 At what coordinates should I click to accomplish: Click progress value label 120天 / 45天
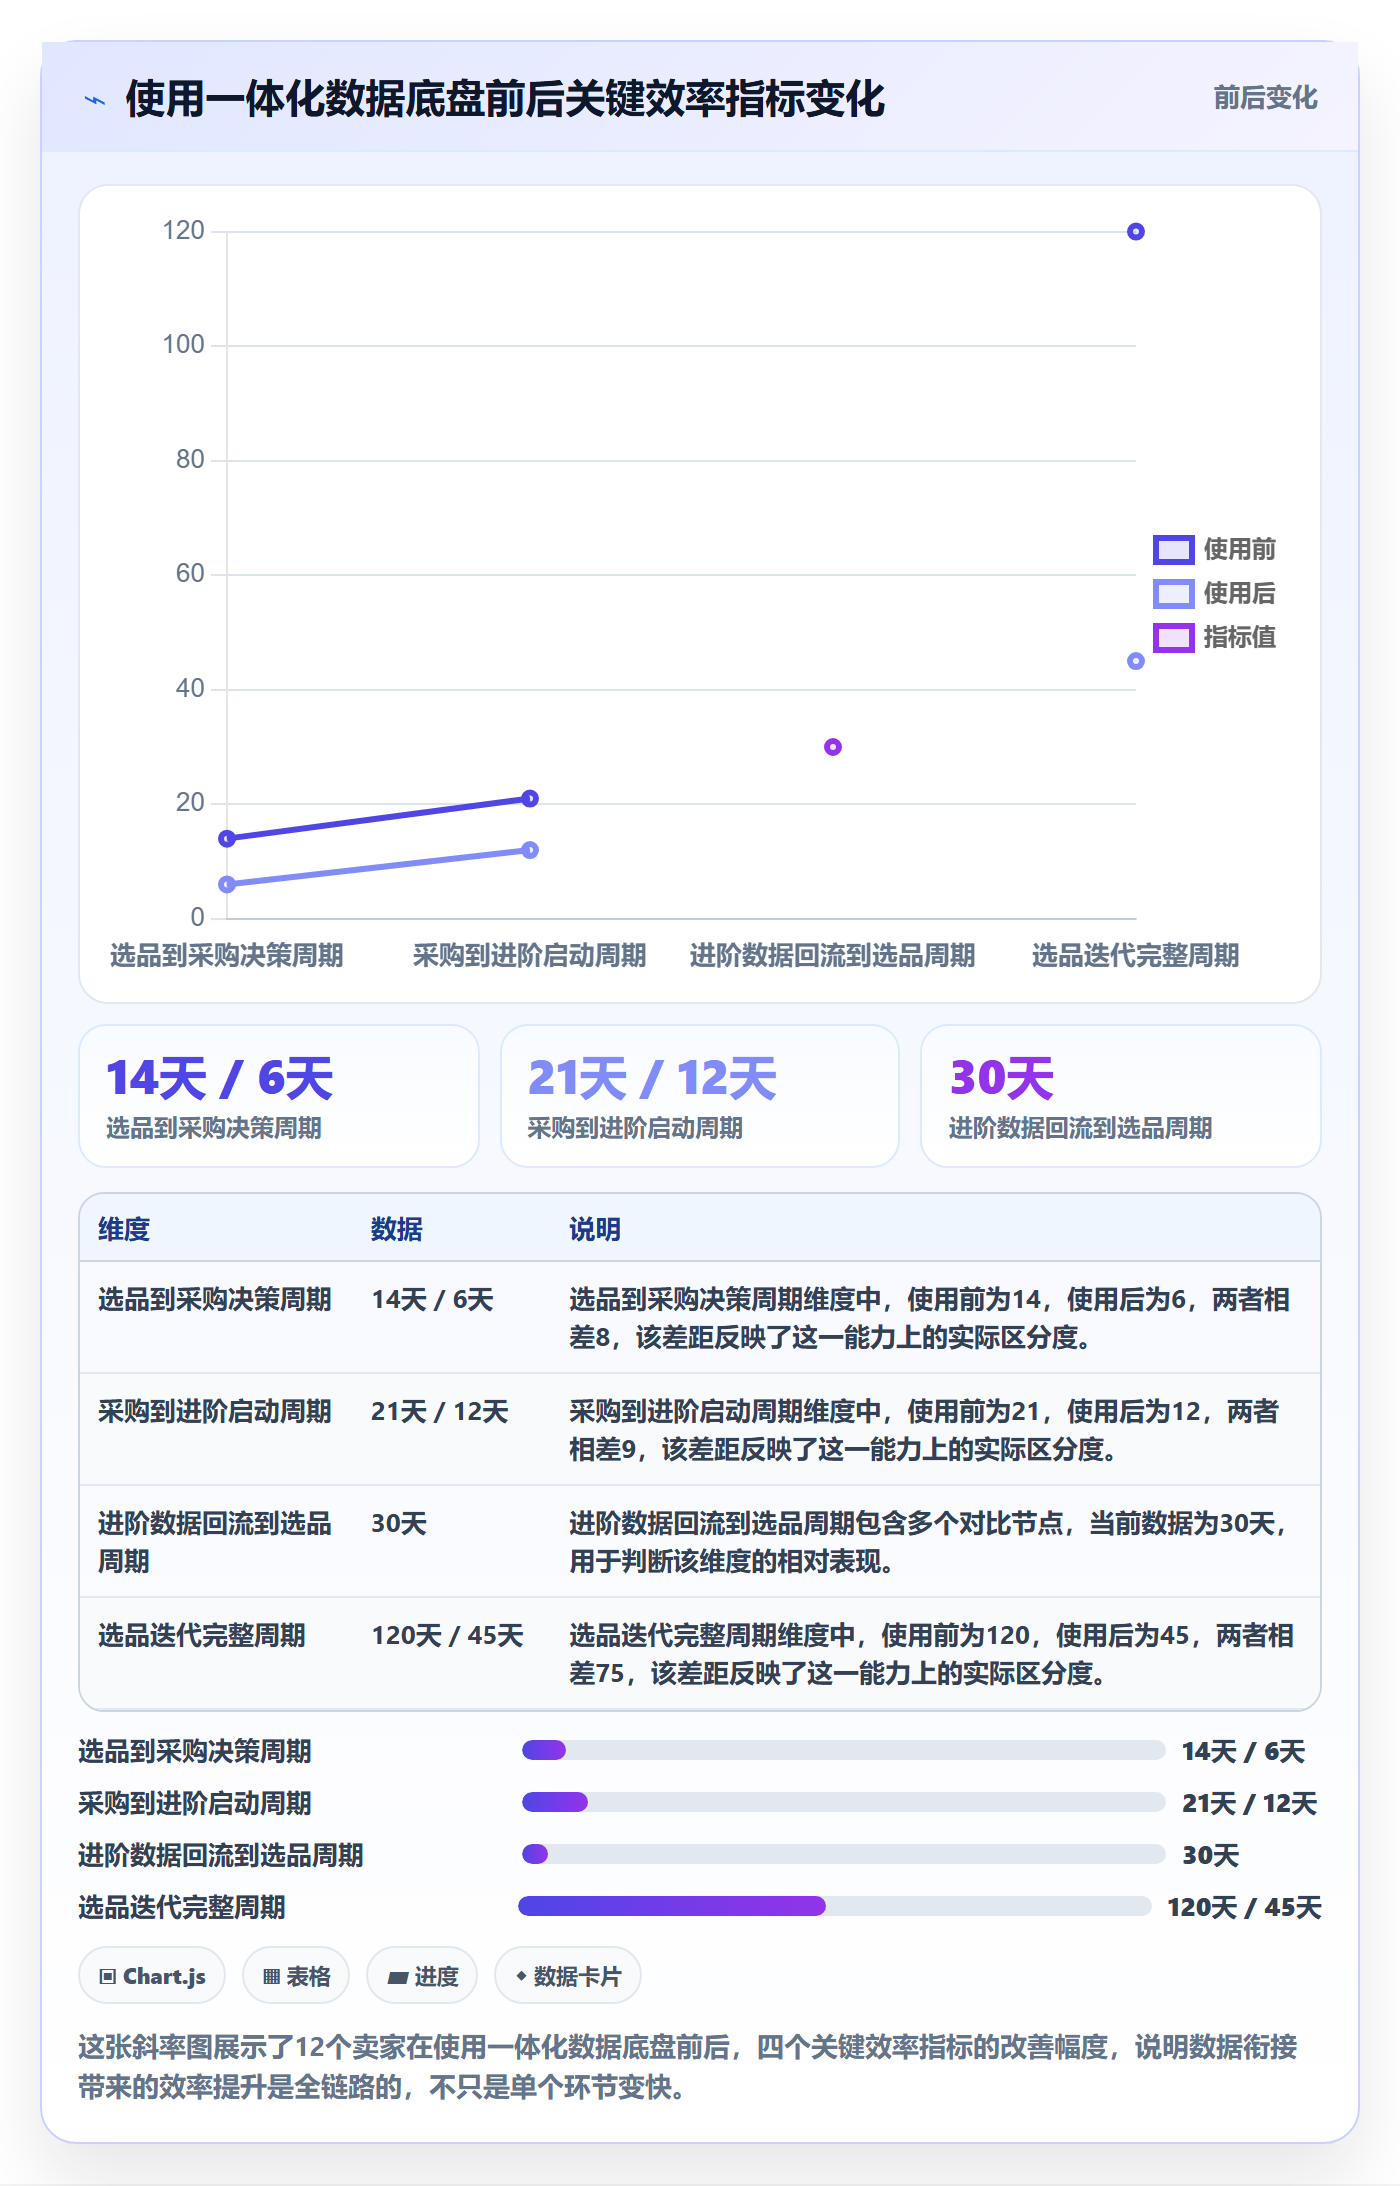pyautogui.click(x=1244, y=1907)
